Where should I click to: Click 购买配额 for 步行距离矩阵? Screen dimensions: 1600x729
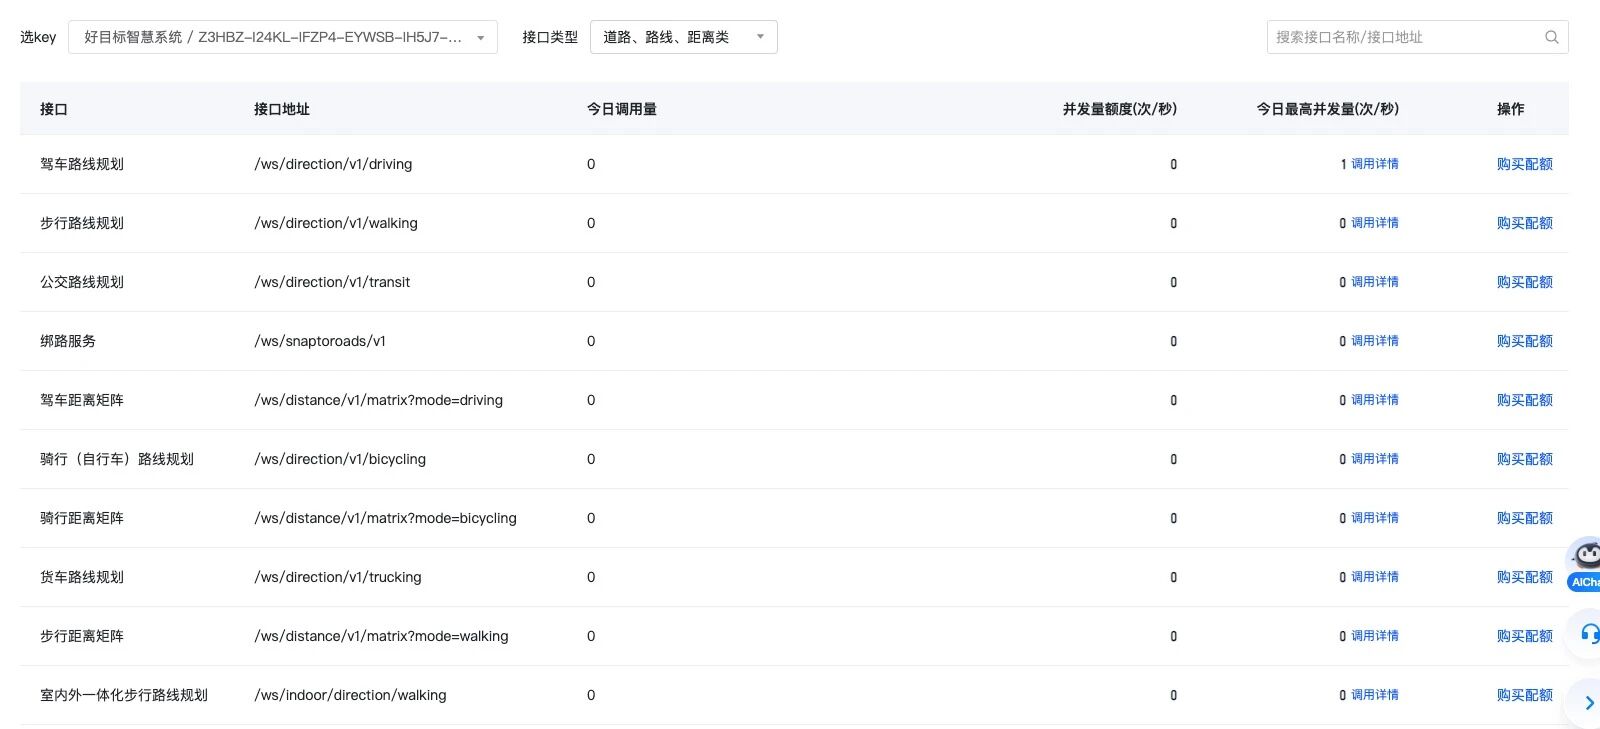point(1525,636)
